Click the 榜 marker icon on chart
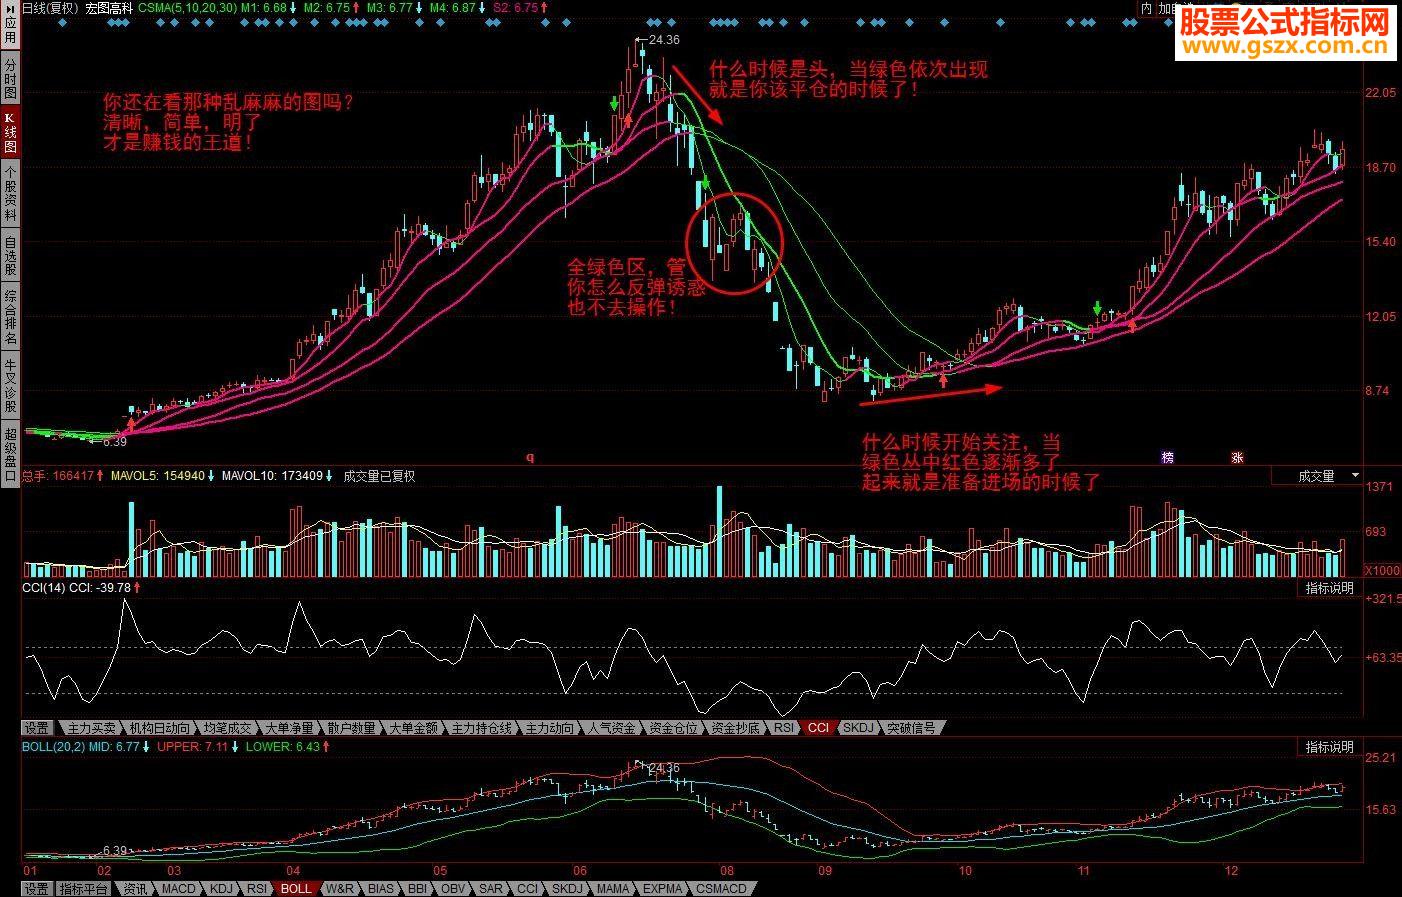This screenshot has height=897, width=1402. click(x=1167, y=457)
